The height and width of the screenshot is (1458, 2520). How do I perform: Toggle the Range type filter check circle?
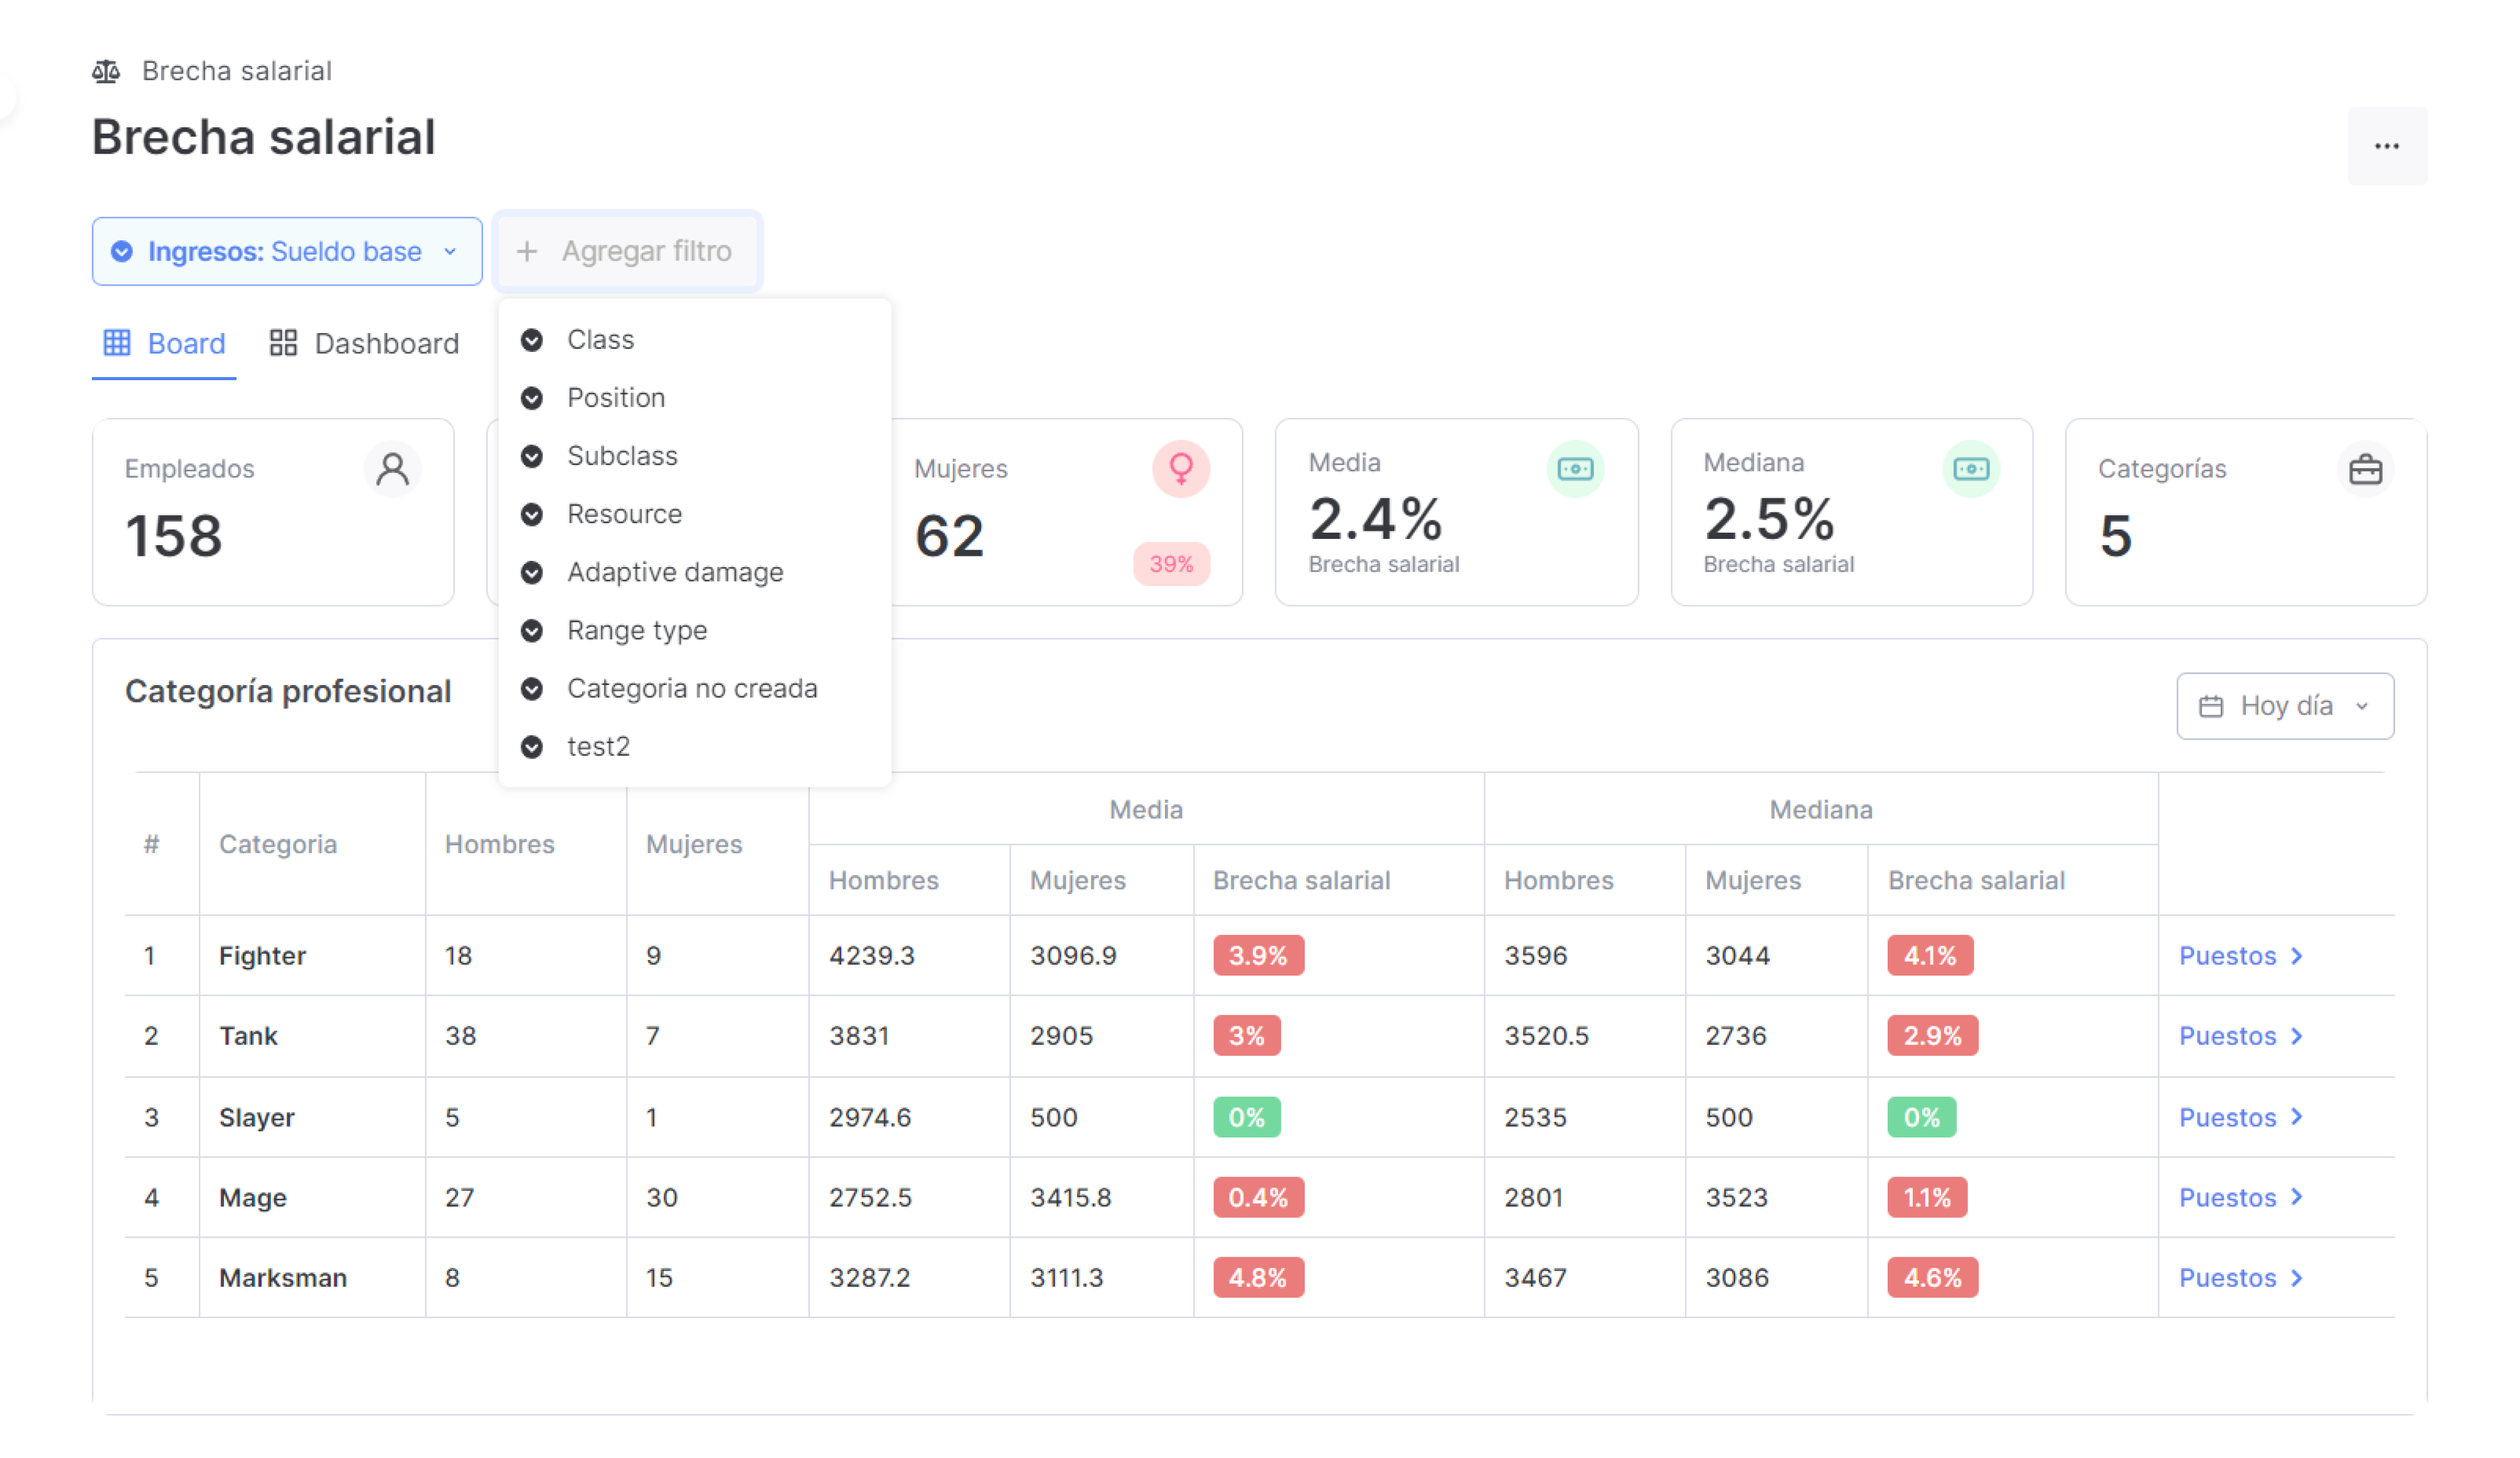pos(532,630)
